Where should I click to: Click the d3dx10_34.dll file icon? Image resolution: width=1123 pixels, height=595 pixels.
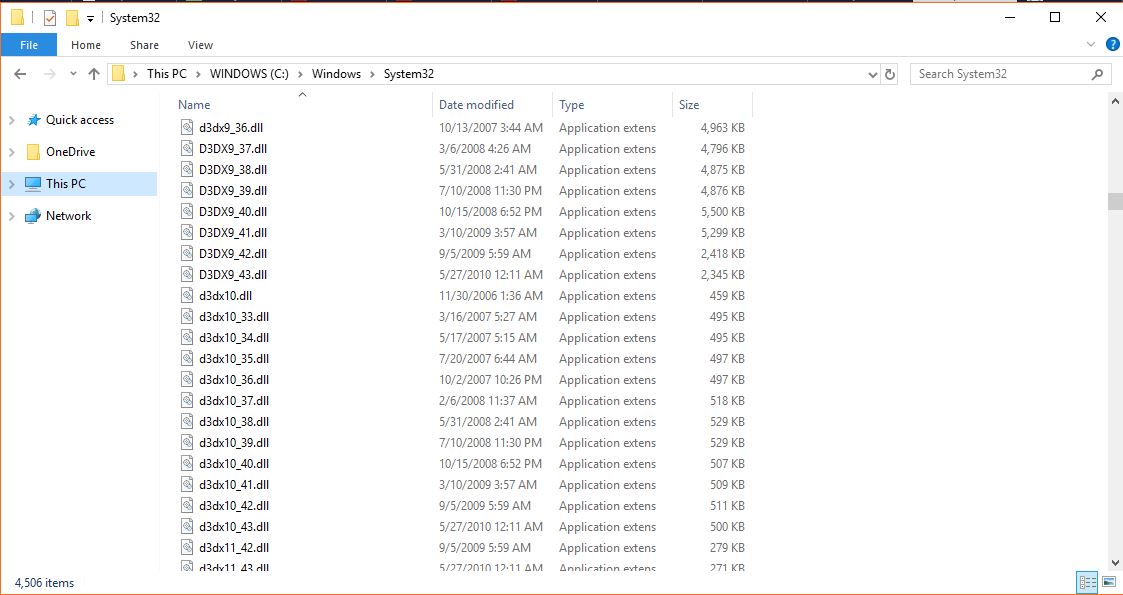[x=187, y=338]
